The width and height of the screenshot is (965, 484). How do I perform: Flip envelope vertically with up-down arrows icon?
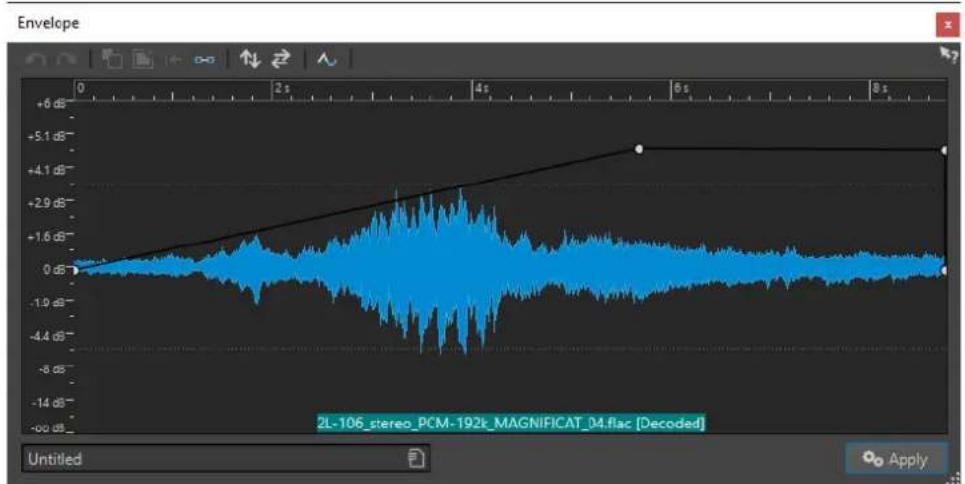click(249, 59)
